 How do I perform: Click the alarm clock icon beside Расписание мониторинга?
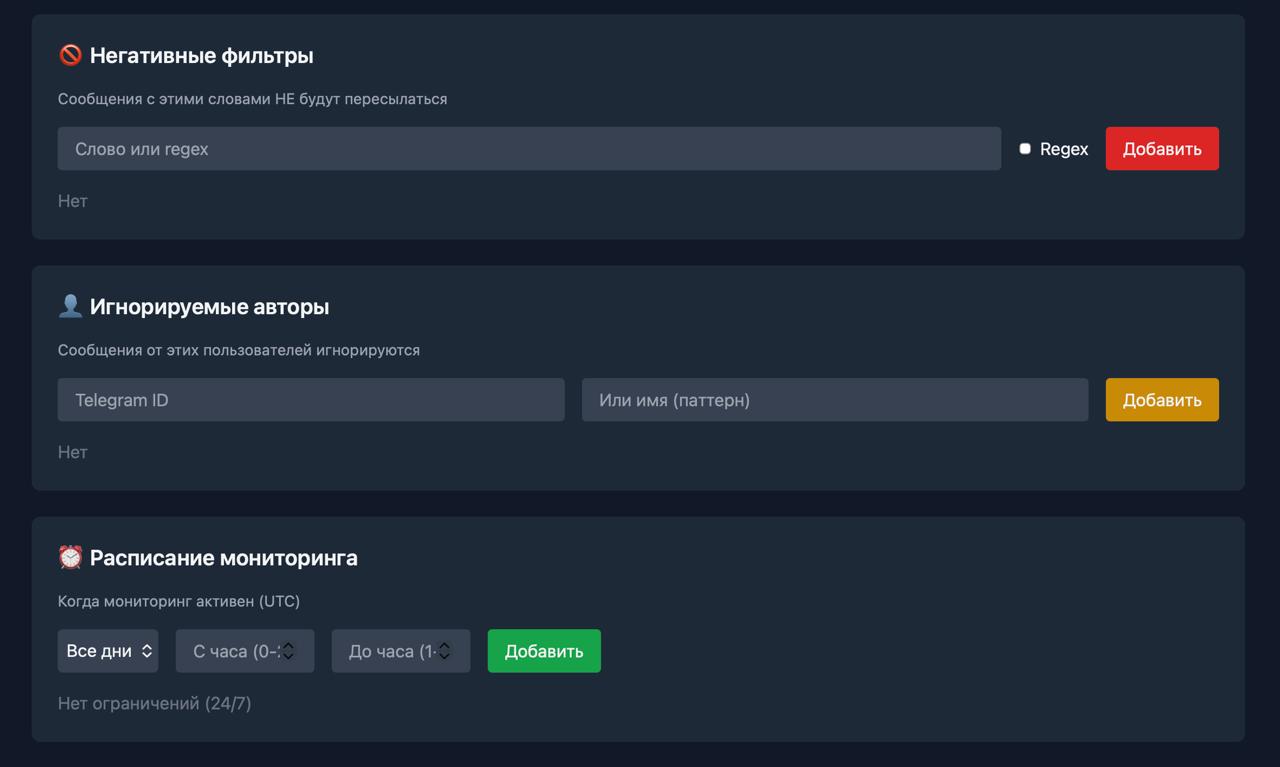[70, 558]
